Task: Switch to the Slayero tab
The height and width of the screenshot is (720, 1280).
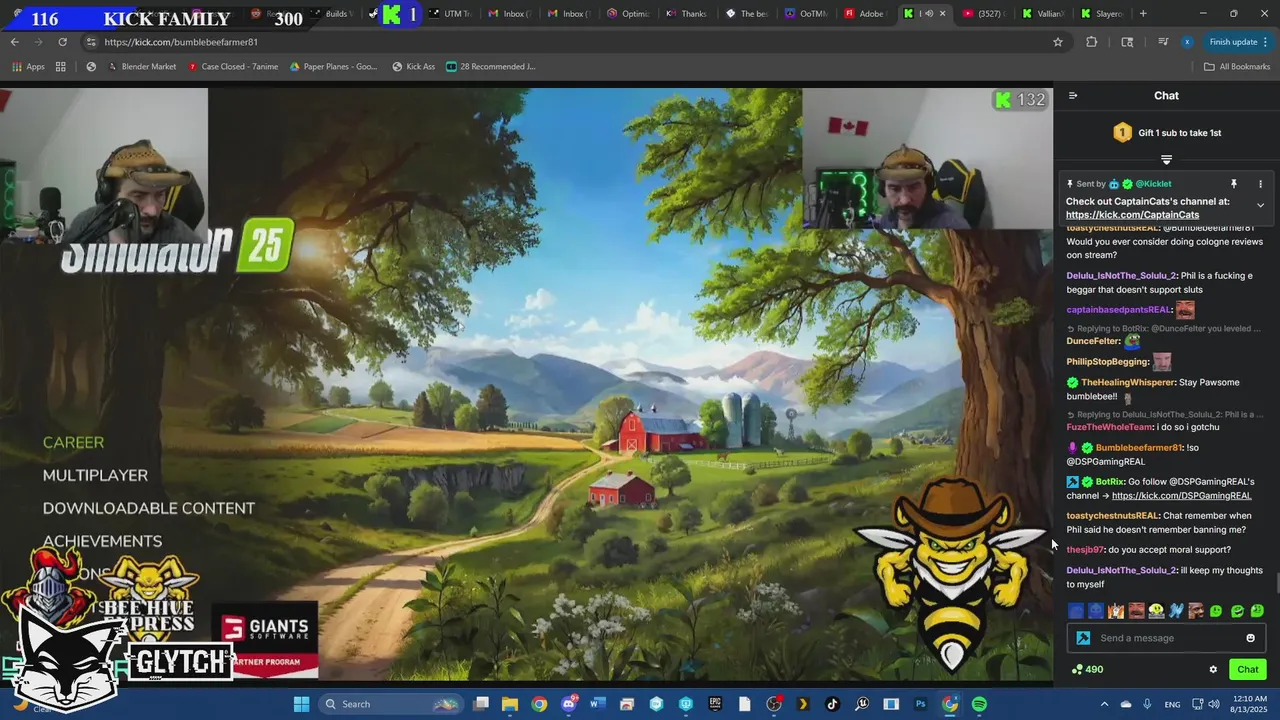Action: tap(1102, 14)
